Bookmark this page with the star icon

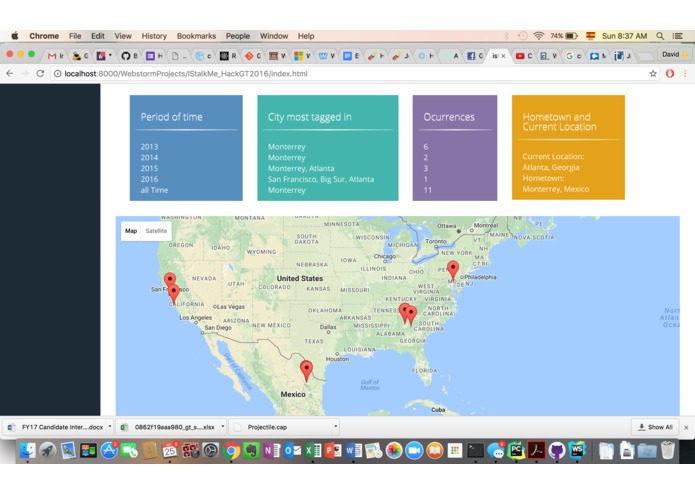653,74
